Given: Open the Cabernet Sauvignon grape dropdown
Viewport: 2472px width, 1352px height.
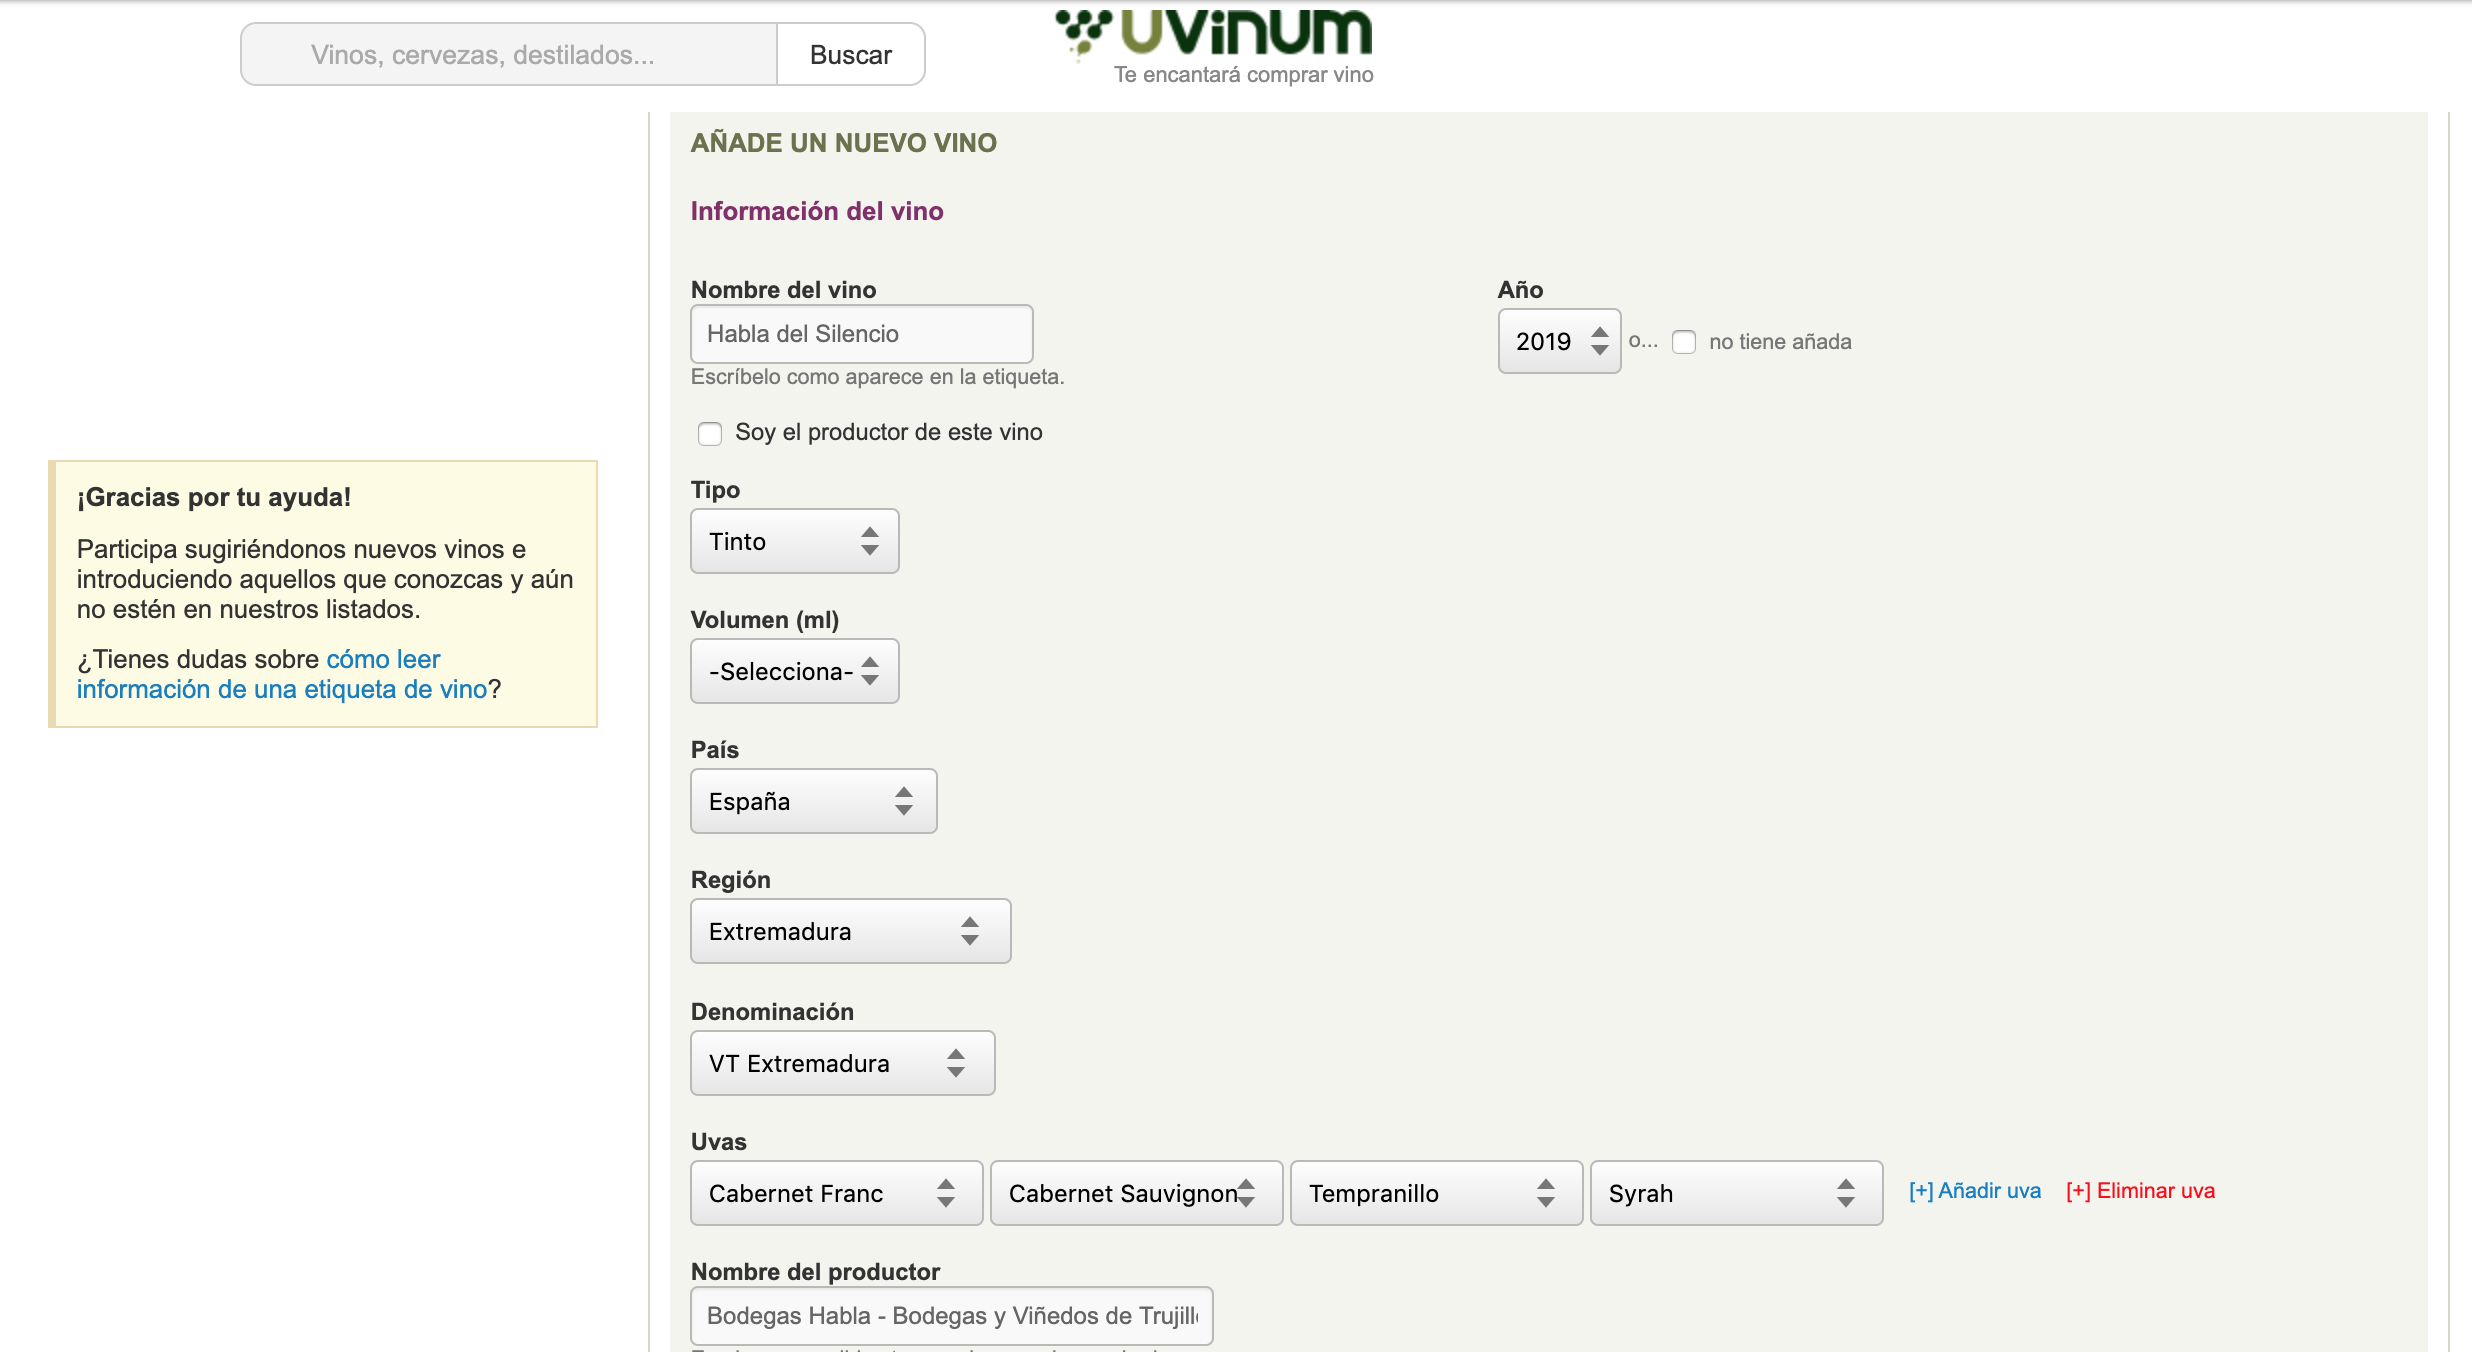Looking at the screenshot, I should (1135, 1193).
